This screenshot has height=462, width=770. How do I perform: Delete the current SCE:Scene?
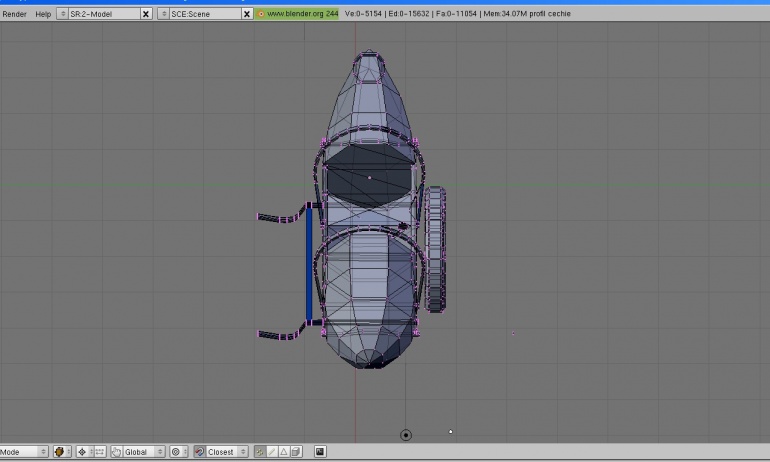click(x=247, y=14)
